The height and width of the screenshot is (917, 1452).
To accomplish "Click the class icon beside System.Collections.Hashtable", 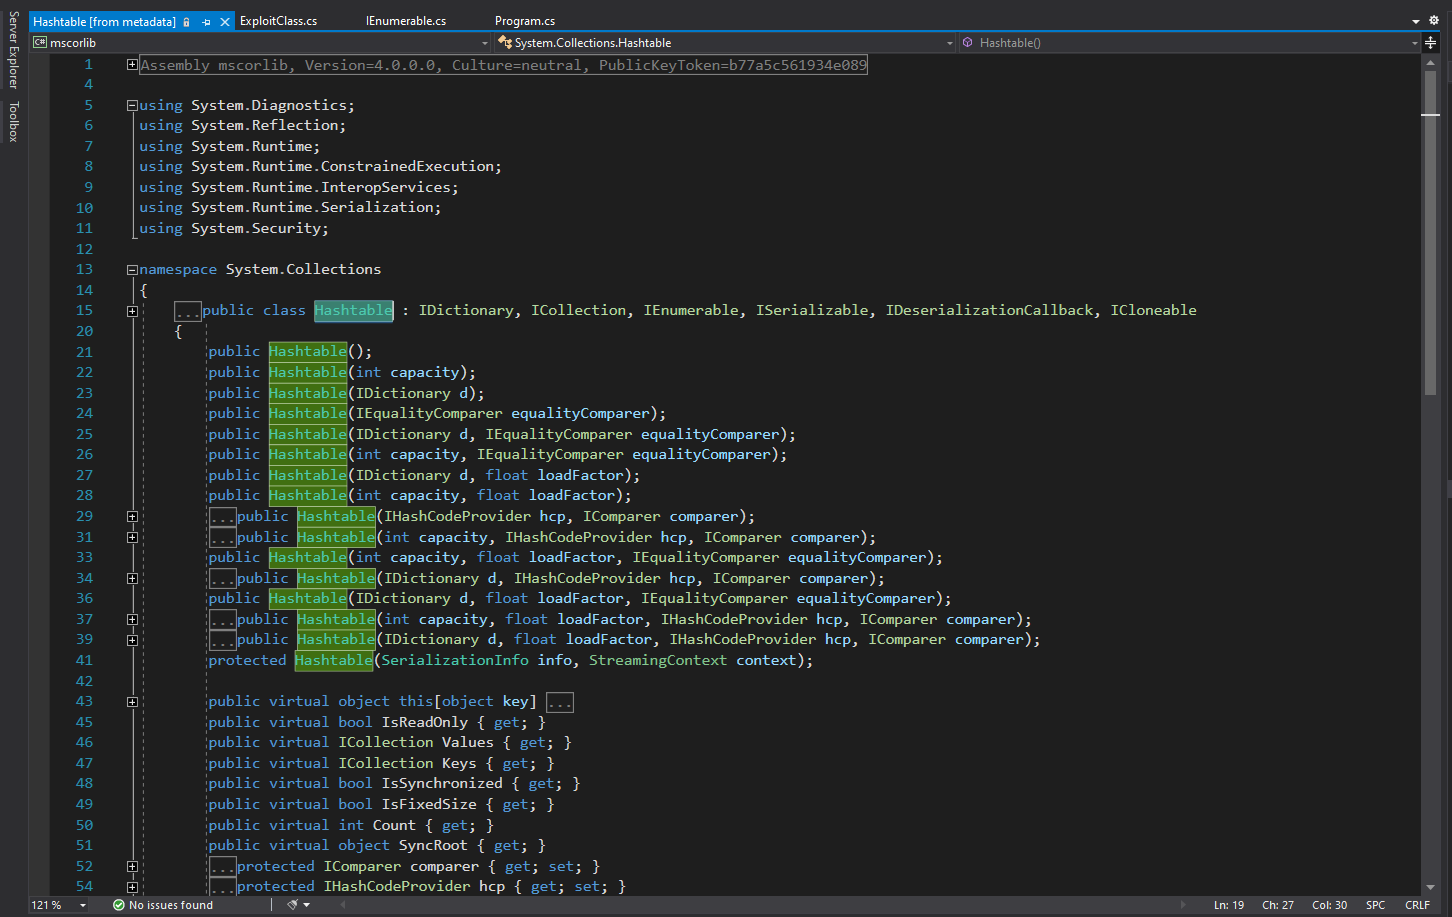I will [505, 43].
